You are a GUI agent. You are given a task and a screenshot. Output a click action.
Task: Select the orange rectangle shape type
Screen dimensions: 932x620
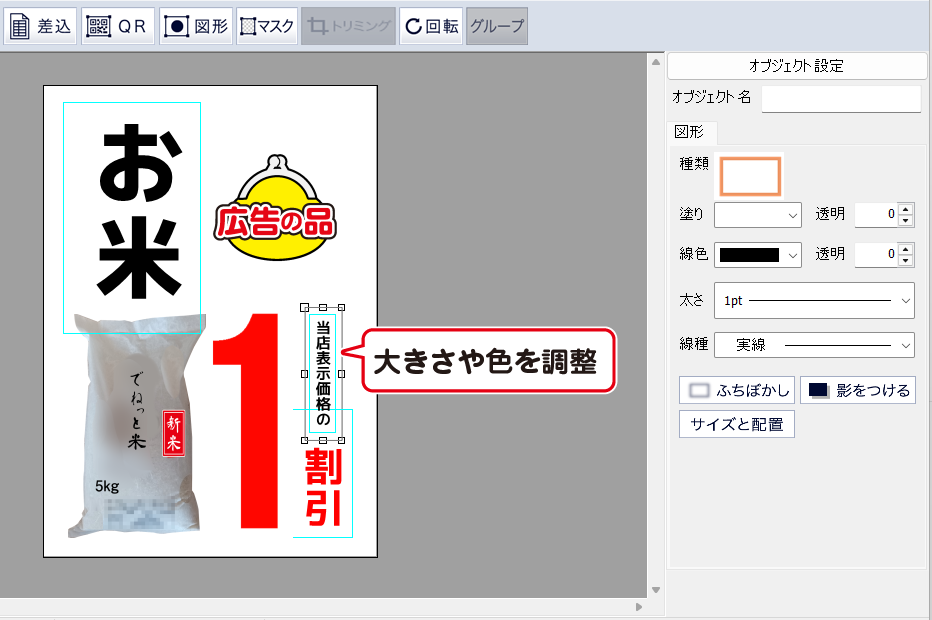click(750, 175)
